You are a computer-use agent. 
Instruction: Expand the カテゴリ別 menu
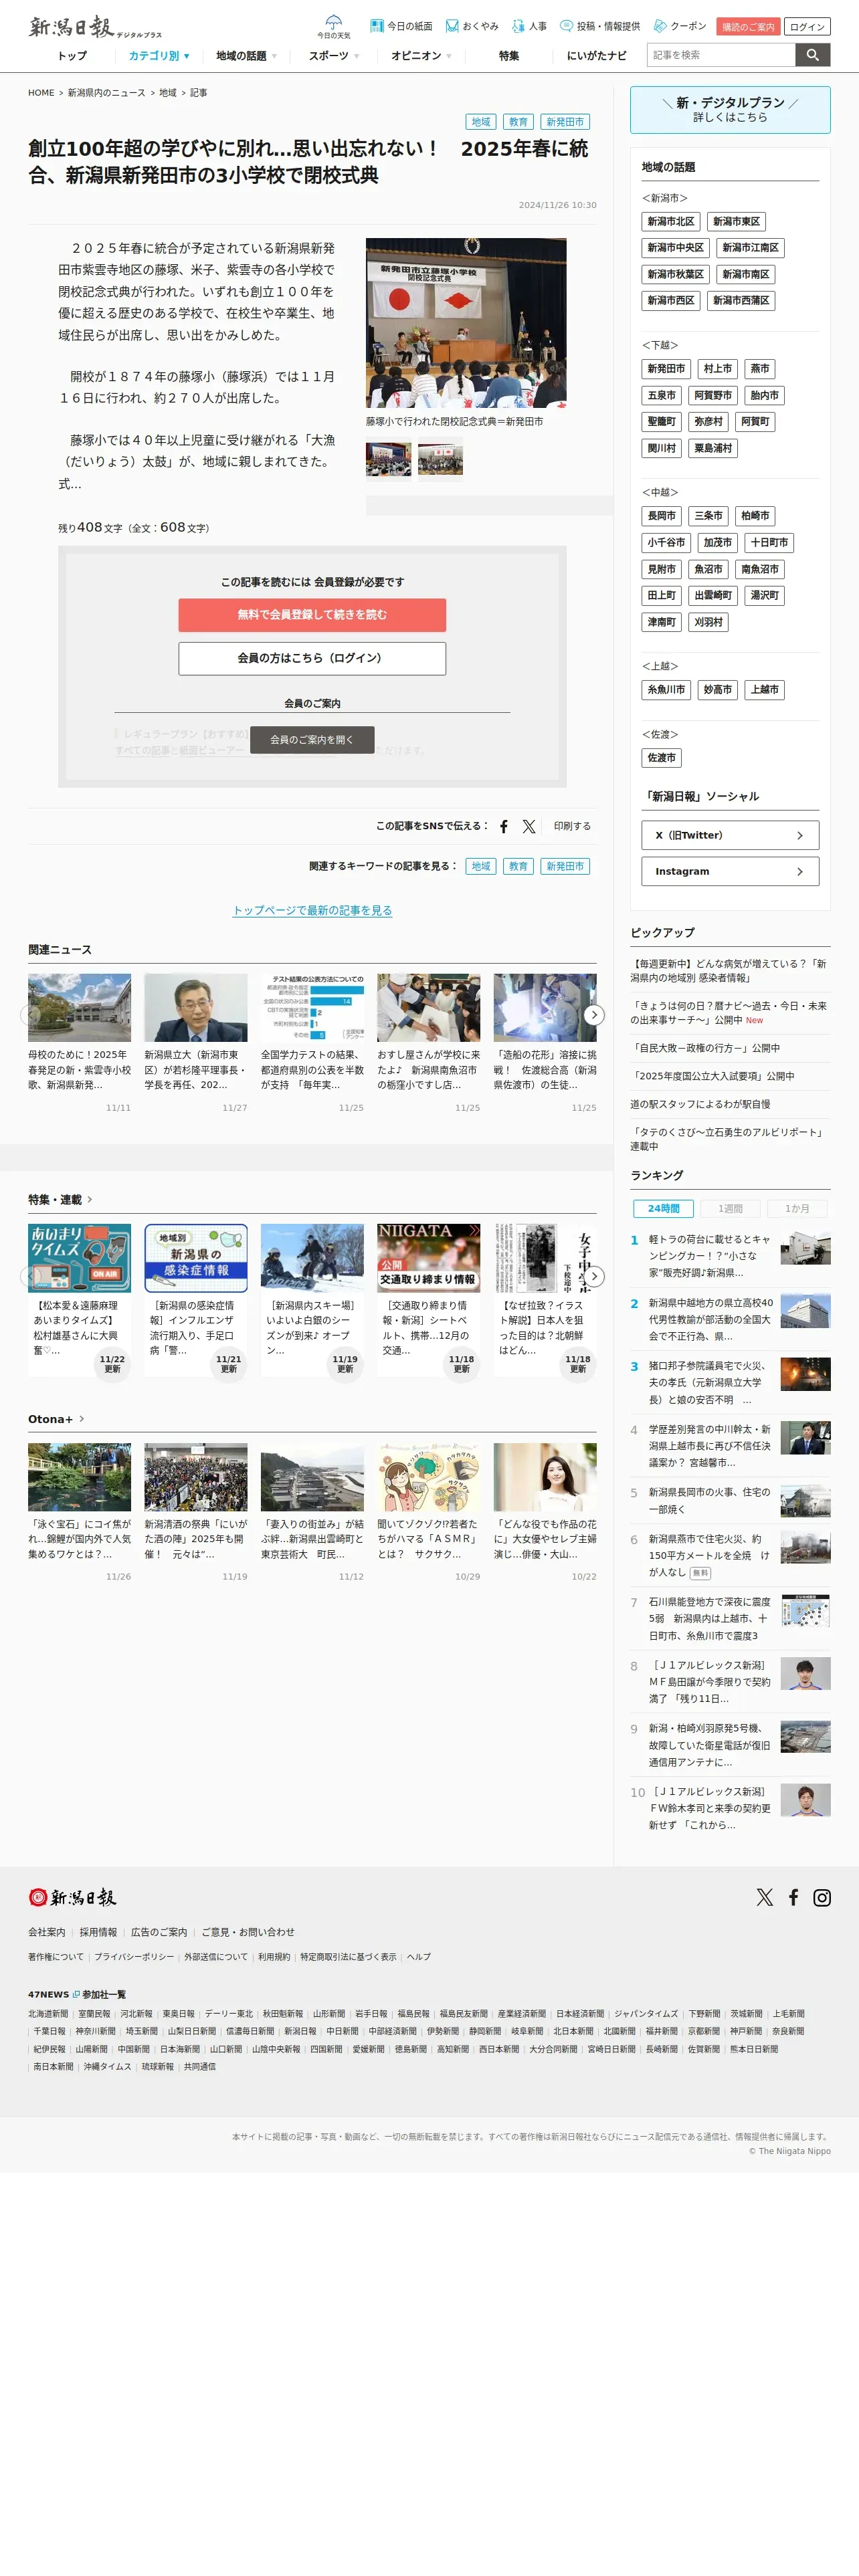pos(158,56)
